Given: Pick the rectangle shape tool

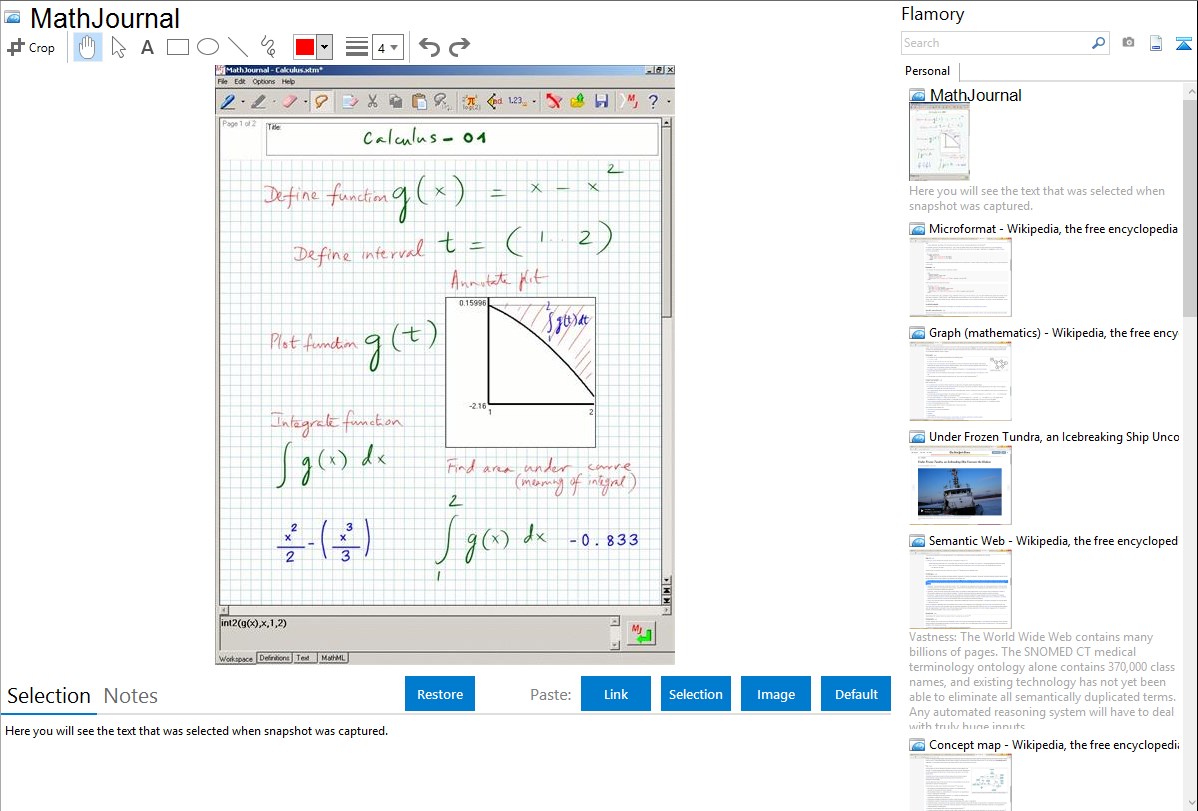Looking at the screenshot, I should tap(177, 47).
